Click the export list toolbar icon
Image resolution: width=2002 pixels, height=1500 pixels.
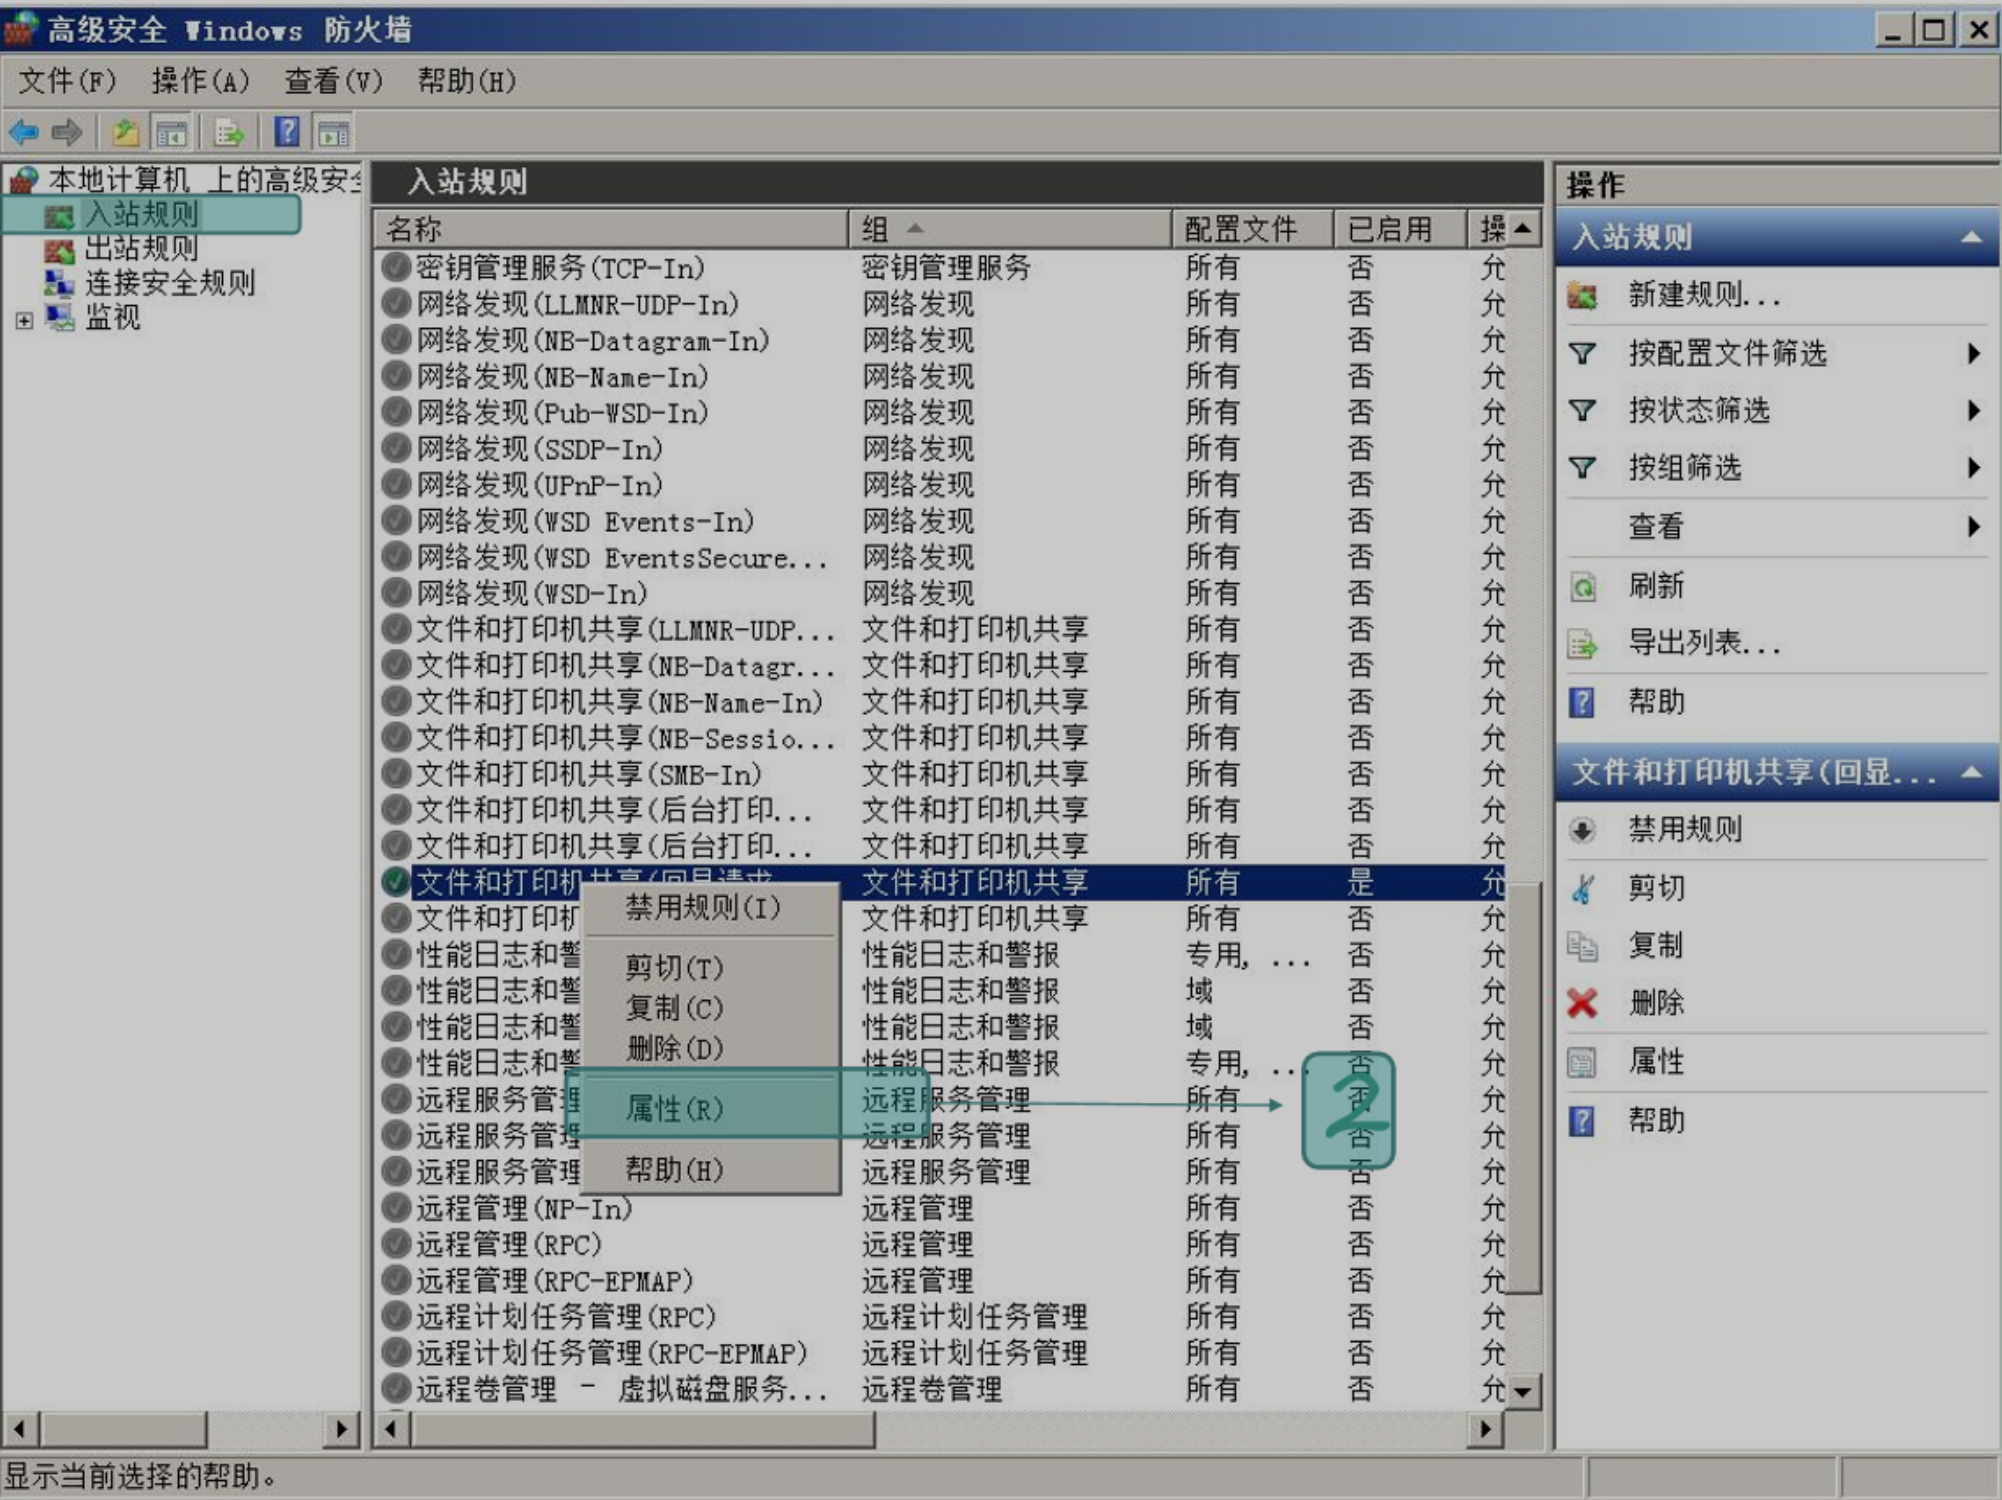click(x=230, y=132)
